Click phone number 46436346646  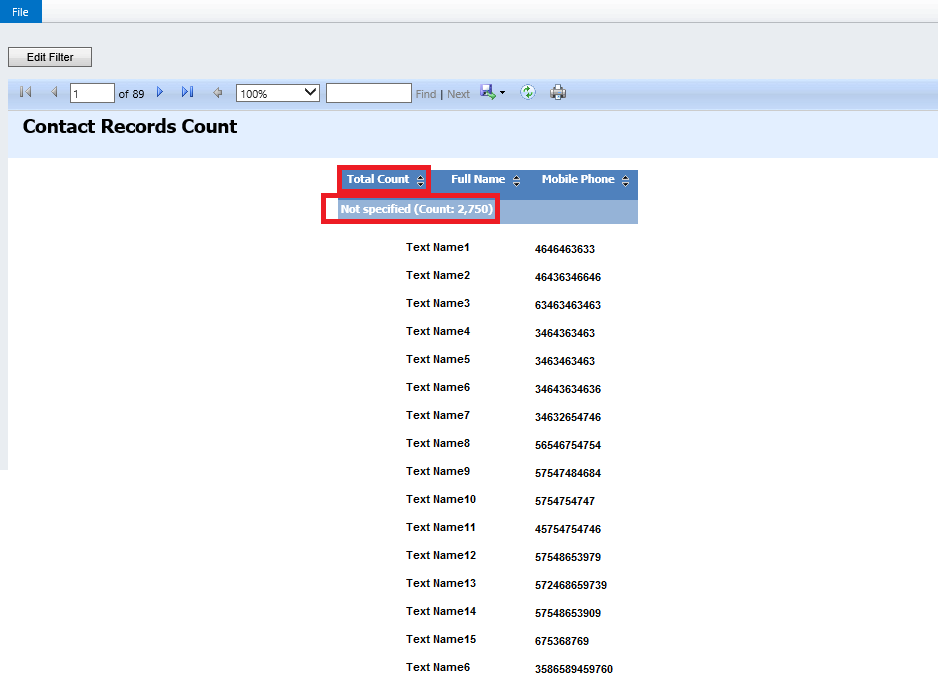(x=568, y=277)
